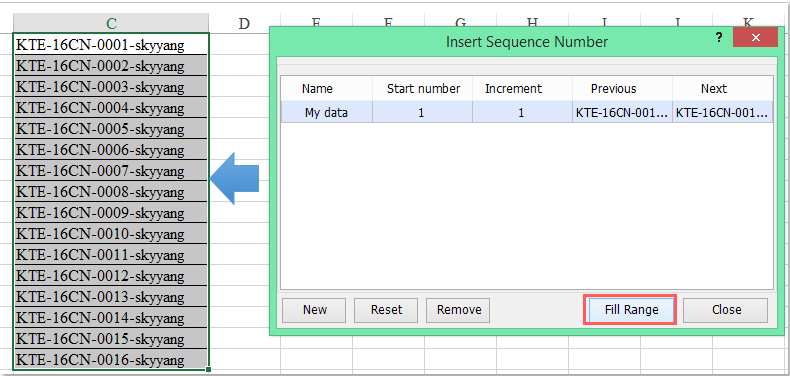Click the Fill Range button

click(630, 309)
